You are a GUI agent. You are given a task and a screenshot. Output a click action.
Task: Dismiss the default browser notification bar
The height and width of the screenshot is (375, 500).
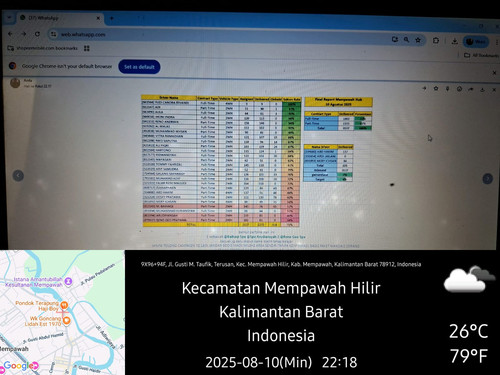click(494, 72)
